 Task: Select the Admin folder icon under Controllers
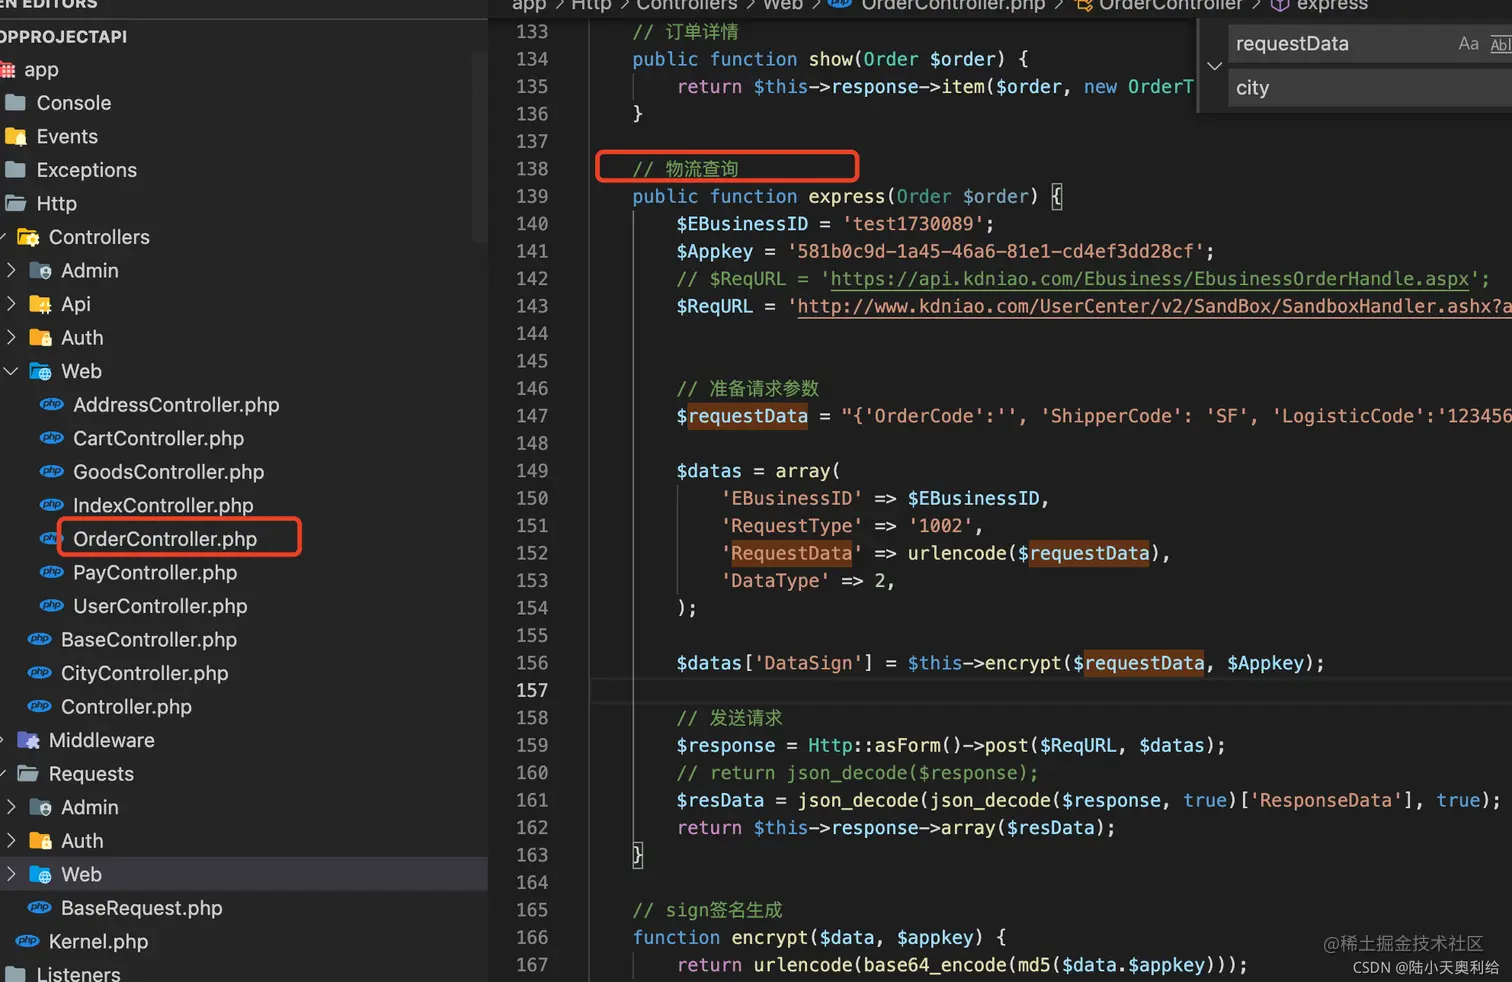(x=40, y=271)
